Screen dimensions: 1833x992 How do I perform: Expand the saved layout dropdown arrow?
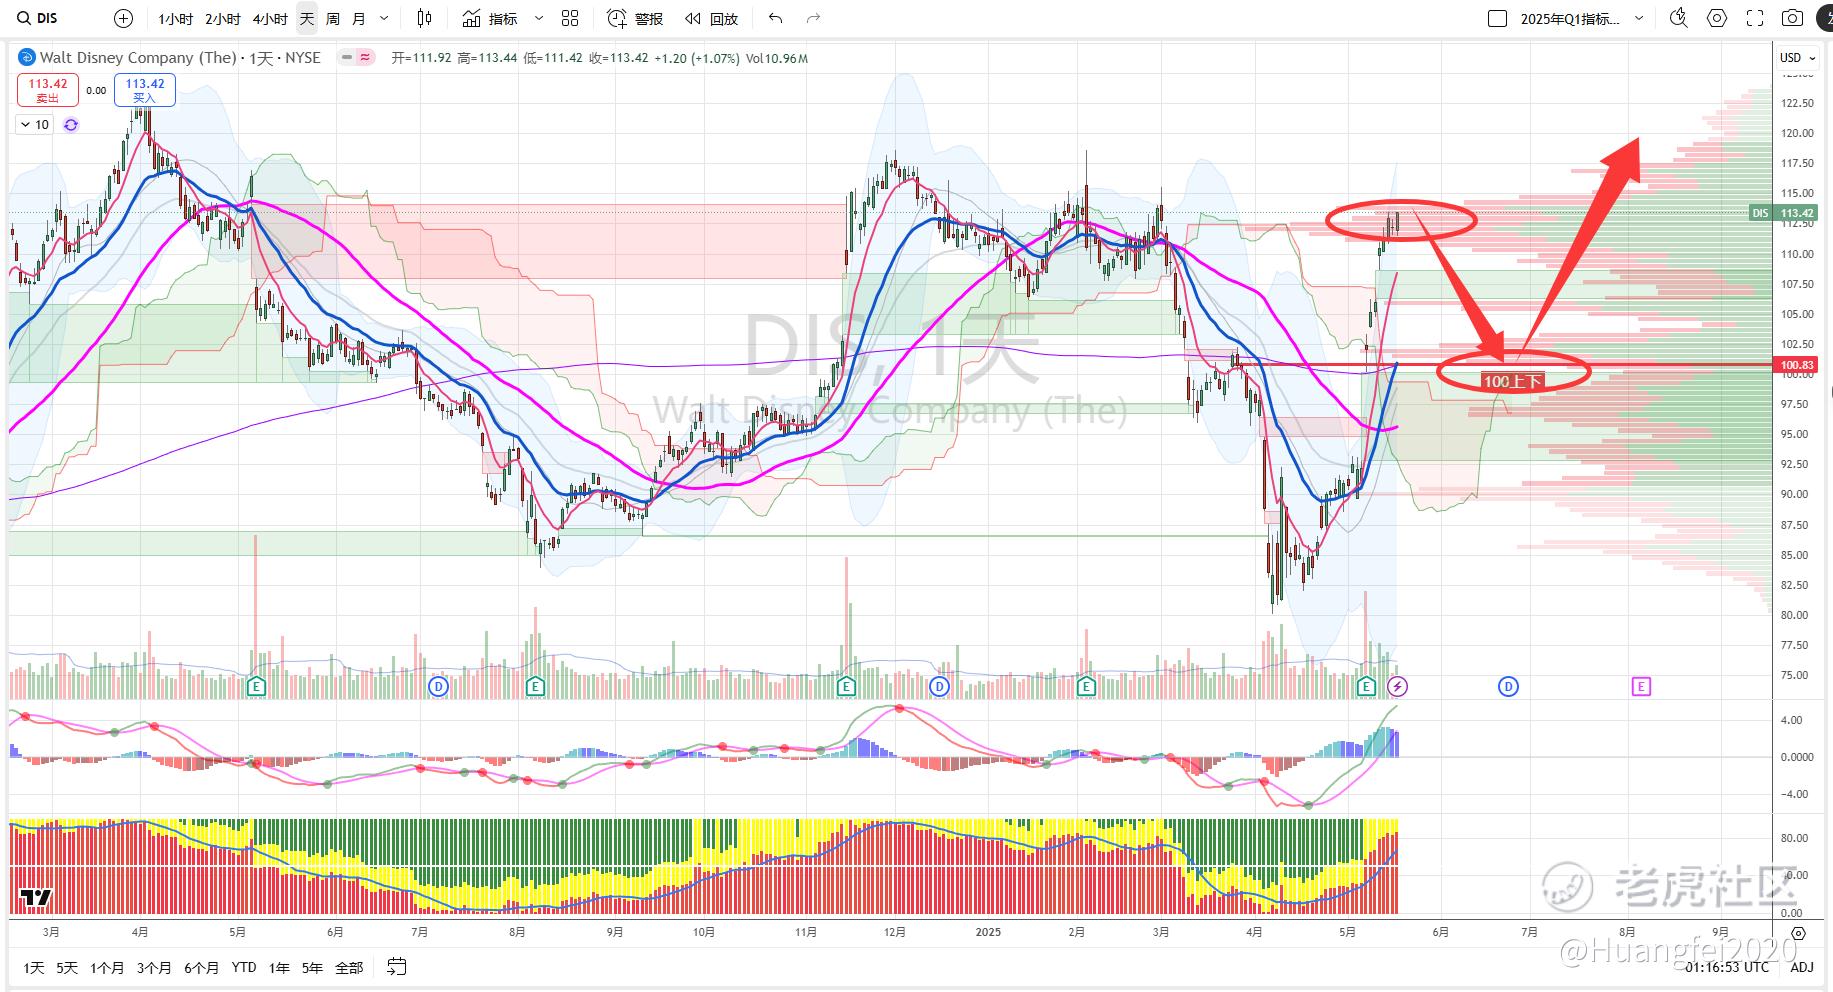pos(1639,18)
